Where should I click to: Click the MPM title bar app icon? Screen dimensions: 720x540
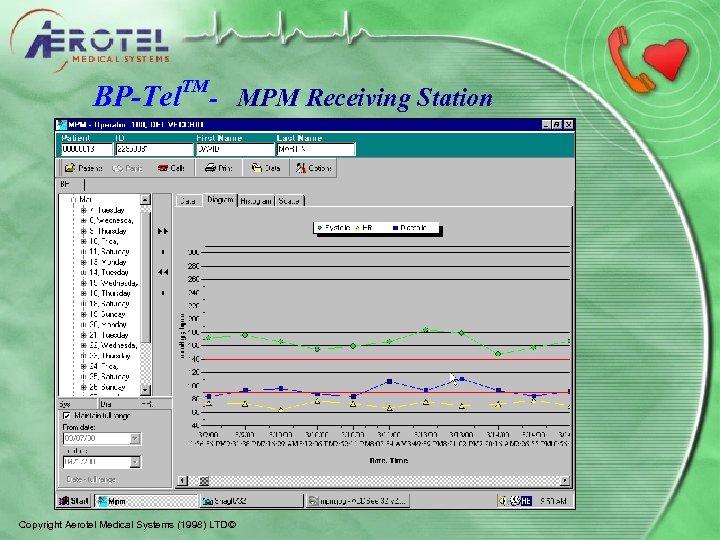click(x=62, y=124)
